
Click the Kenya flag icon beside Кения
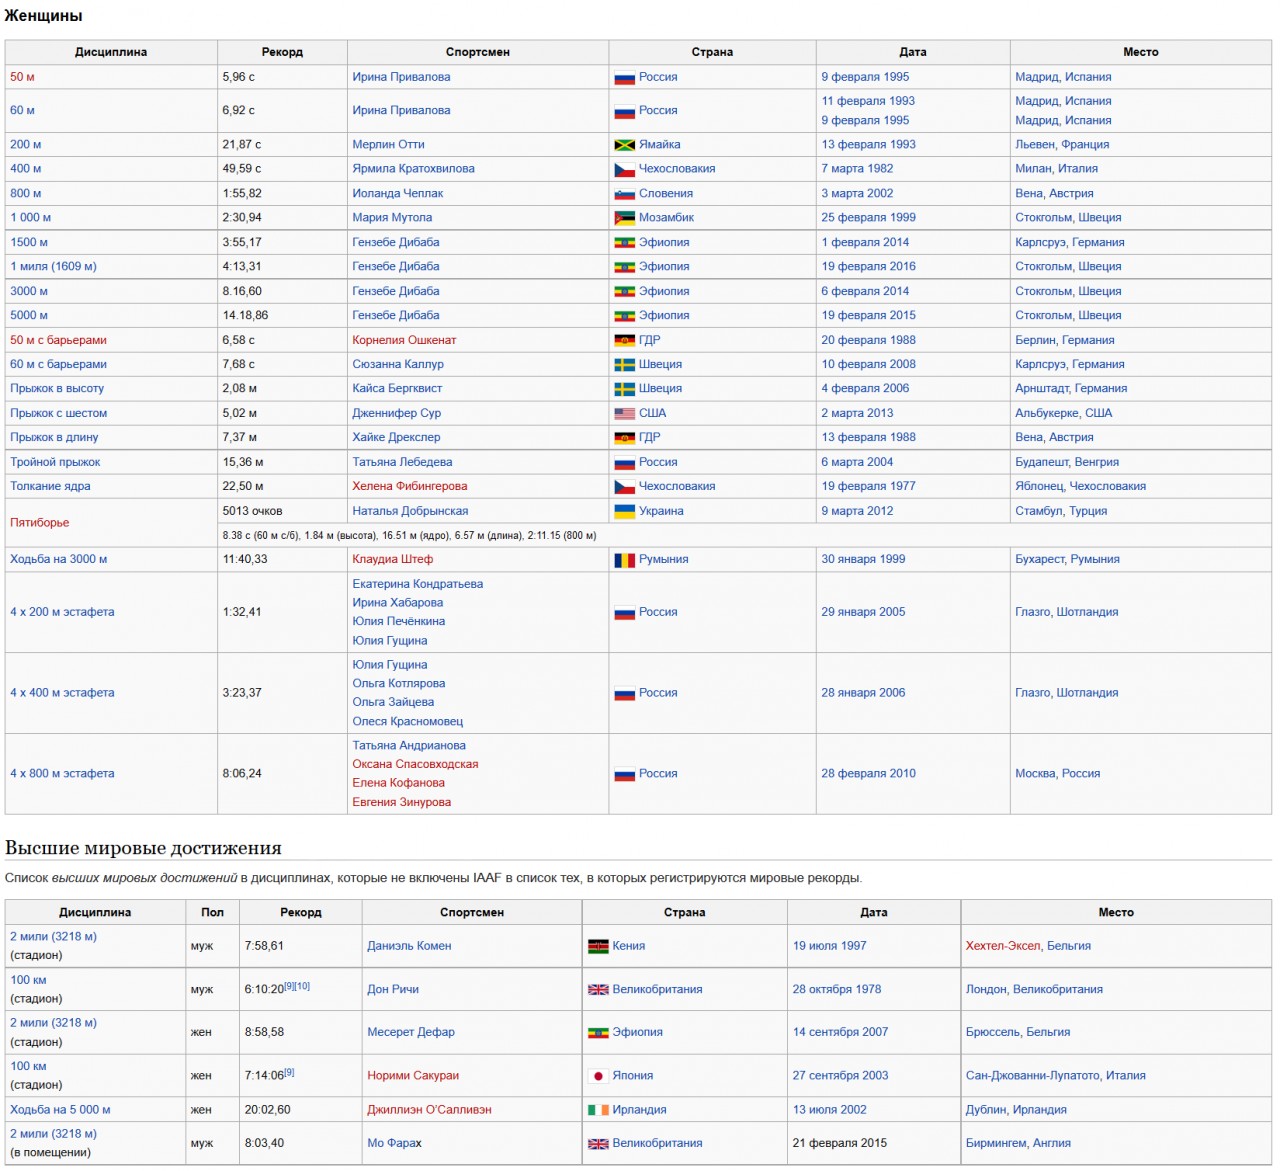(x=598, y=946)
